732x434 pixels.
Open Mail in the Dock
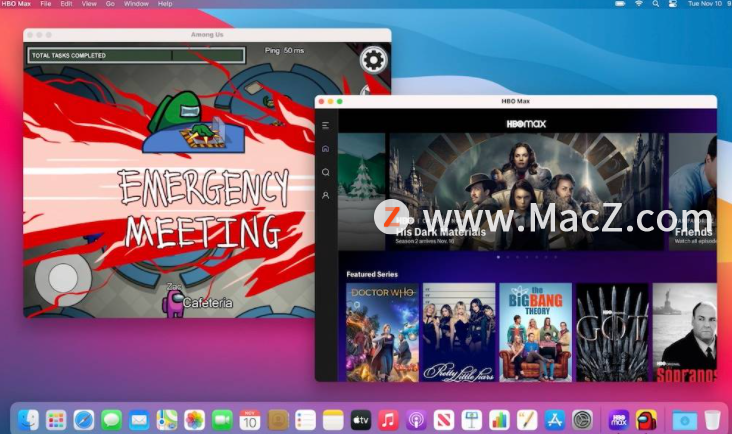tap(139, 420)
